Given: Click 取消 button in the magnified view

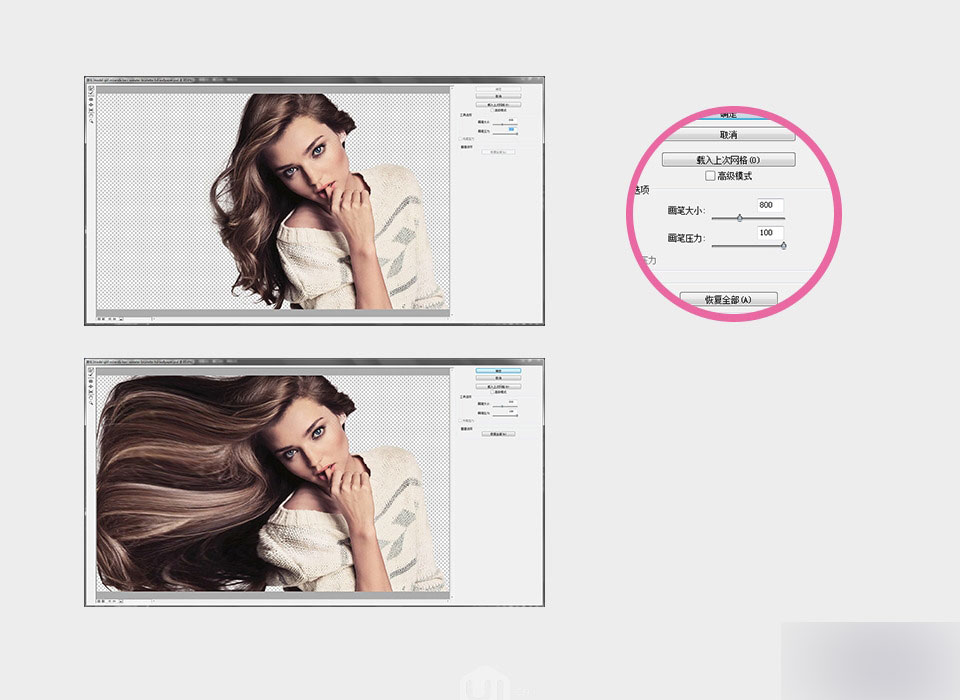Looking at the screenshot, I should click(x=728, y=135).
